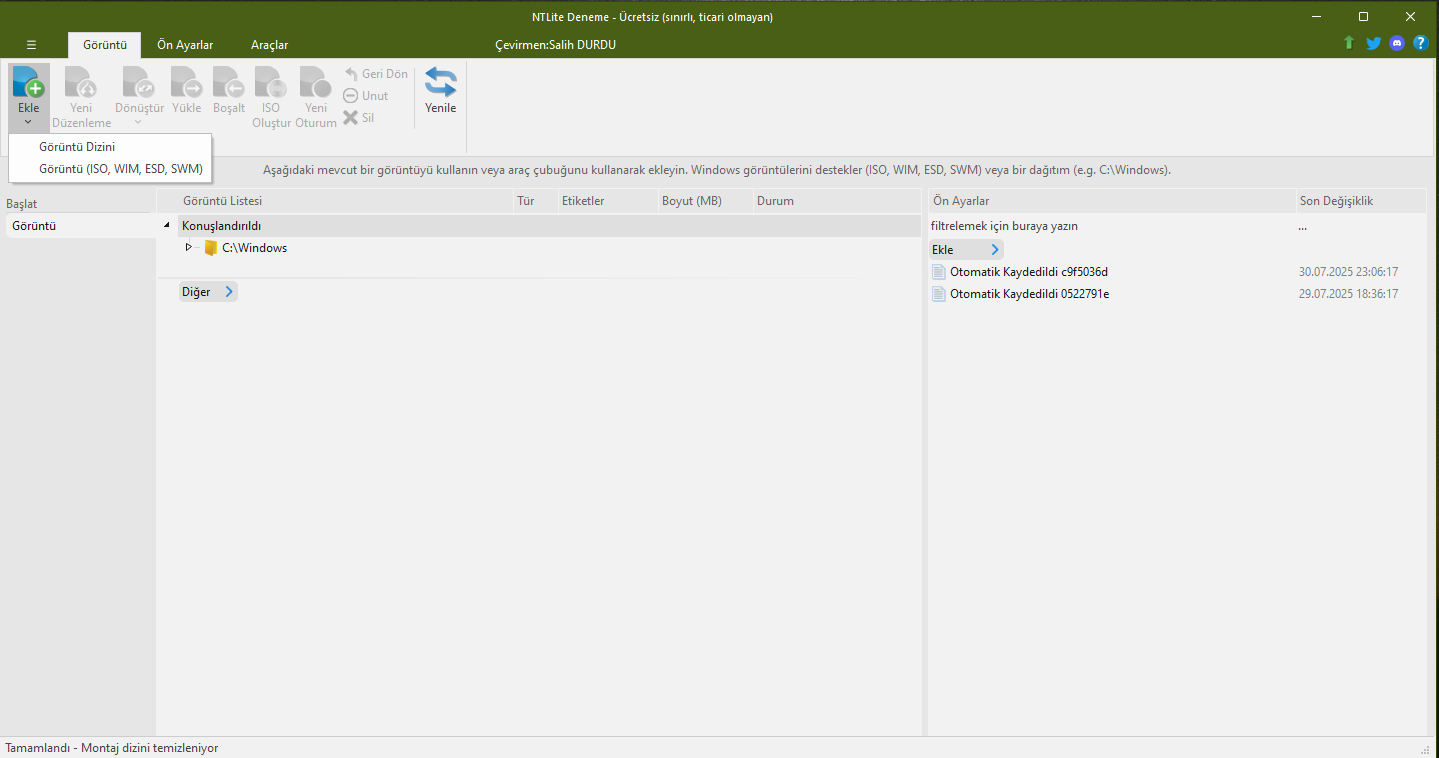Click the Ön Ayarlar column header
The height and width of the screenshot is (758, 1439).
(1112, 201)
